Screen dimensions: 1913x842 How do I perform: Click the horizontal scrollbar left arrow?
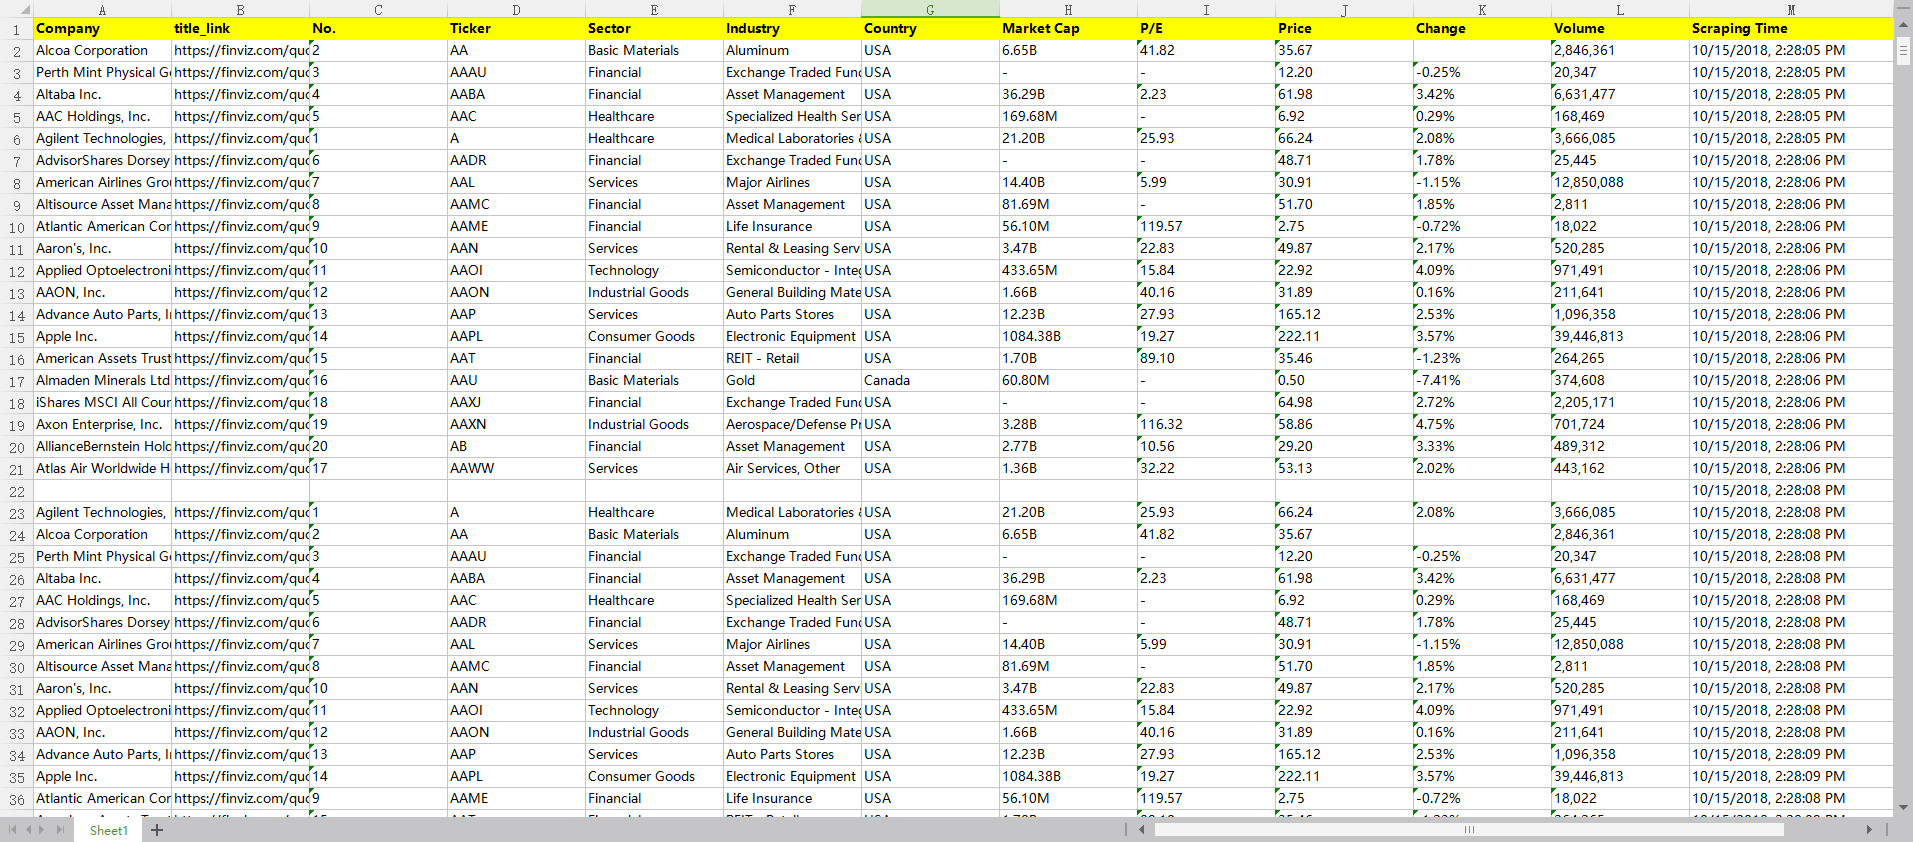click(x=1142, y=830)
